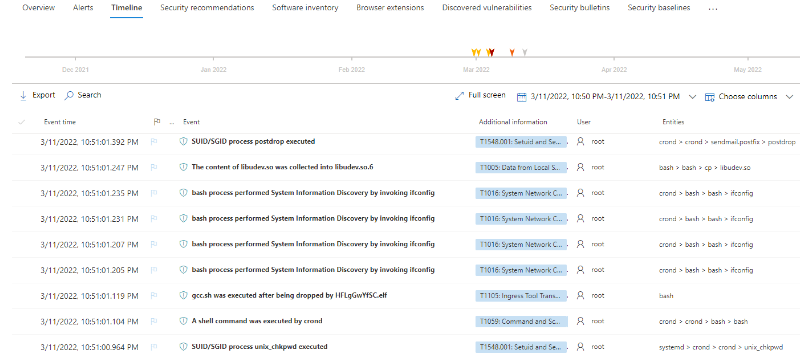The height and width of the screenshot is (362, 800).
Task: Flag the postdrop executed event
Action: click(x=154, y=142)
